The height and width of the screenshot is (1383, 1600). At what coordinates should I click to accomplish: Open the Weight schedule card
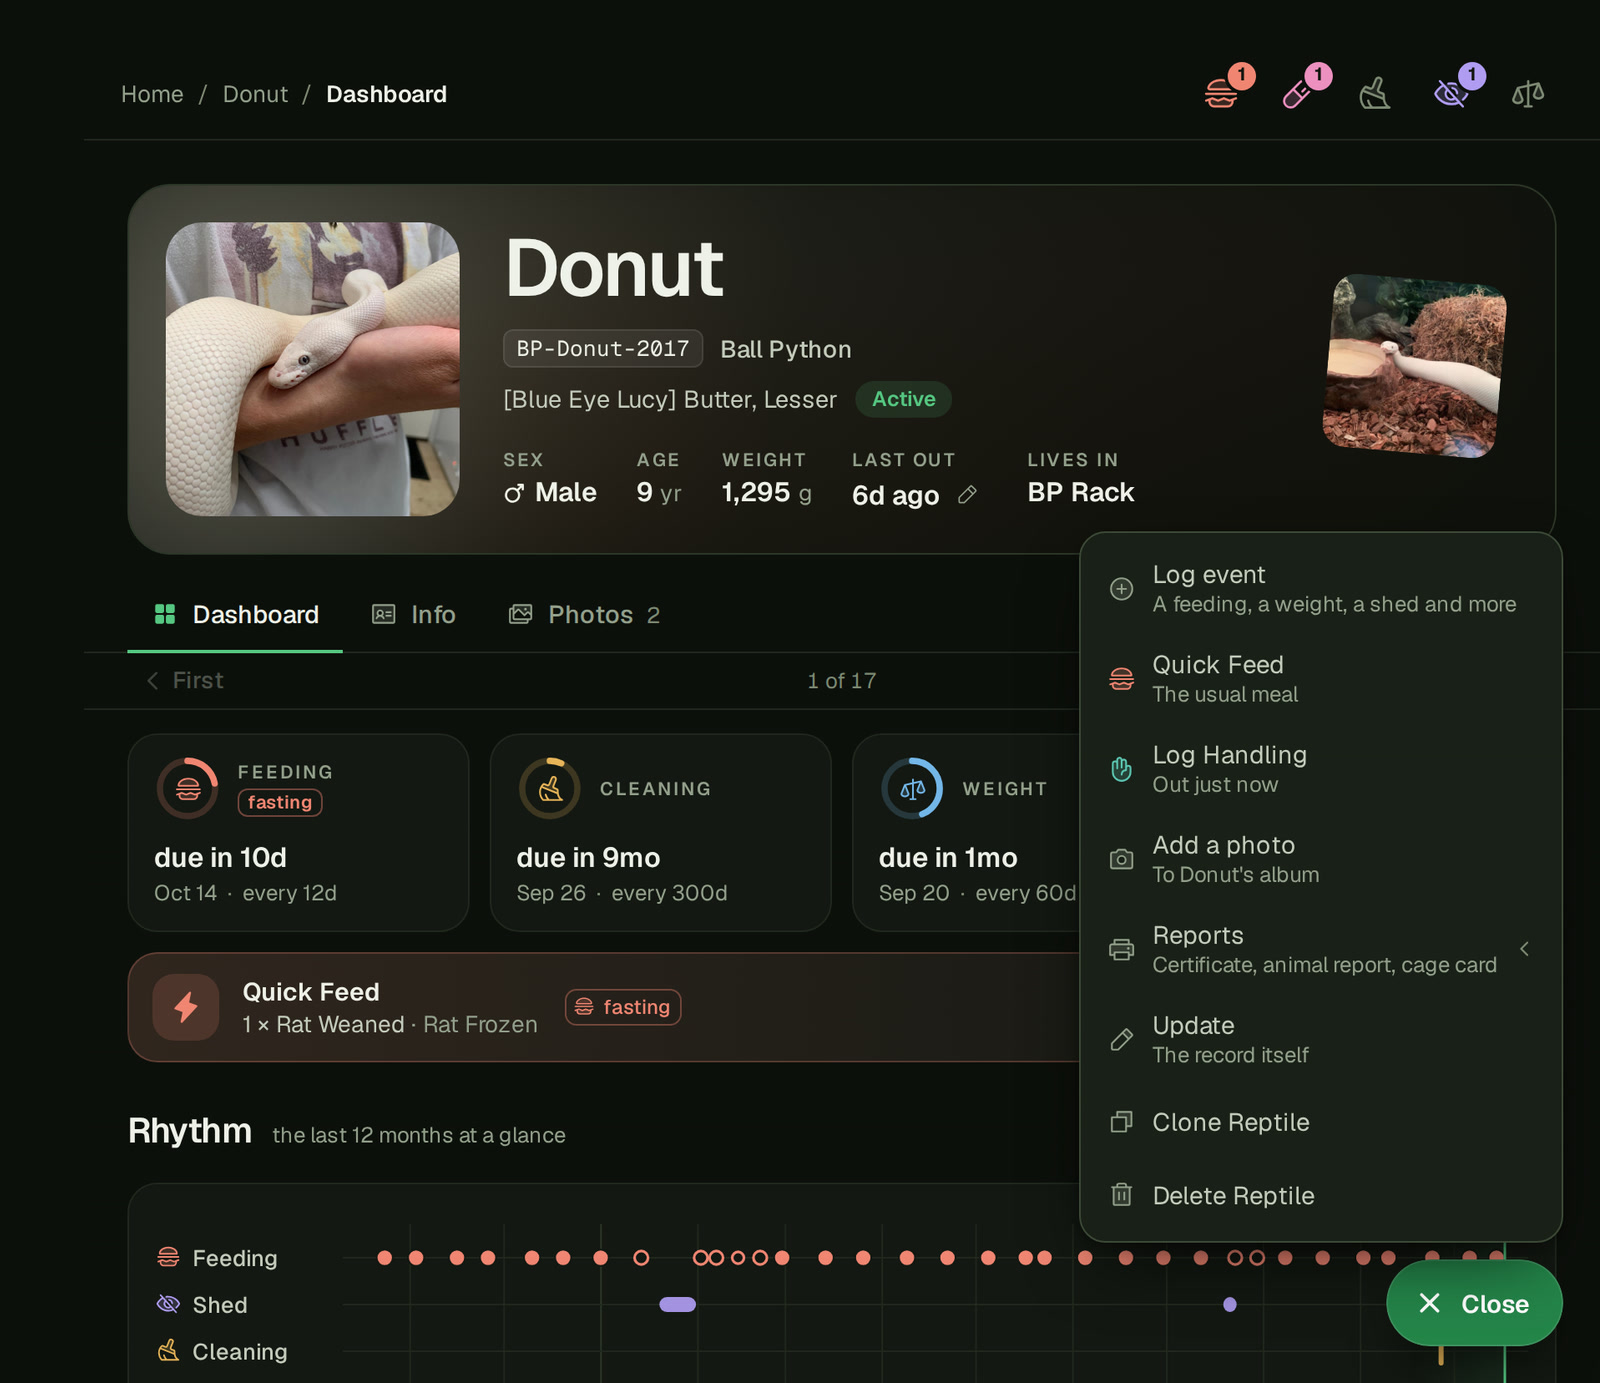pyautogui.click(x=966, y=832)
